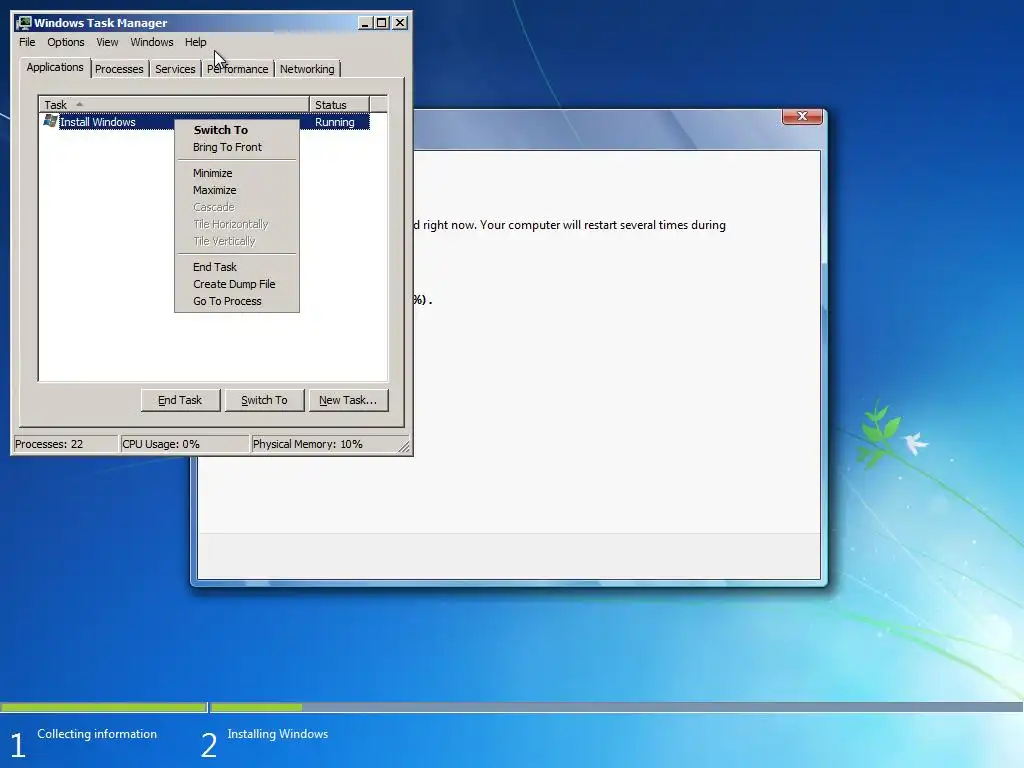Click the End Task button
This screenshot has height=768, width=1024.
coord(180,400)
